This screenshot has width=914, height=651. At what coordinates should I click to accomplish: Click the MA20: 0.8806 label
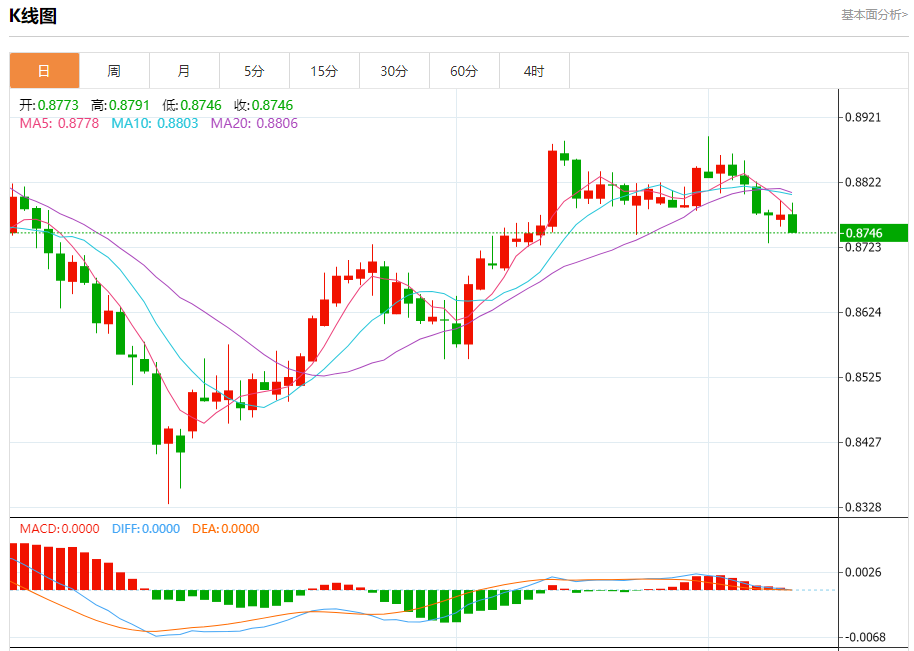(254, 124)
